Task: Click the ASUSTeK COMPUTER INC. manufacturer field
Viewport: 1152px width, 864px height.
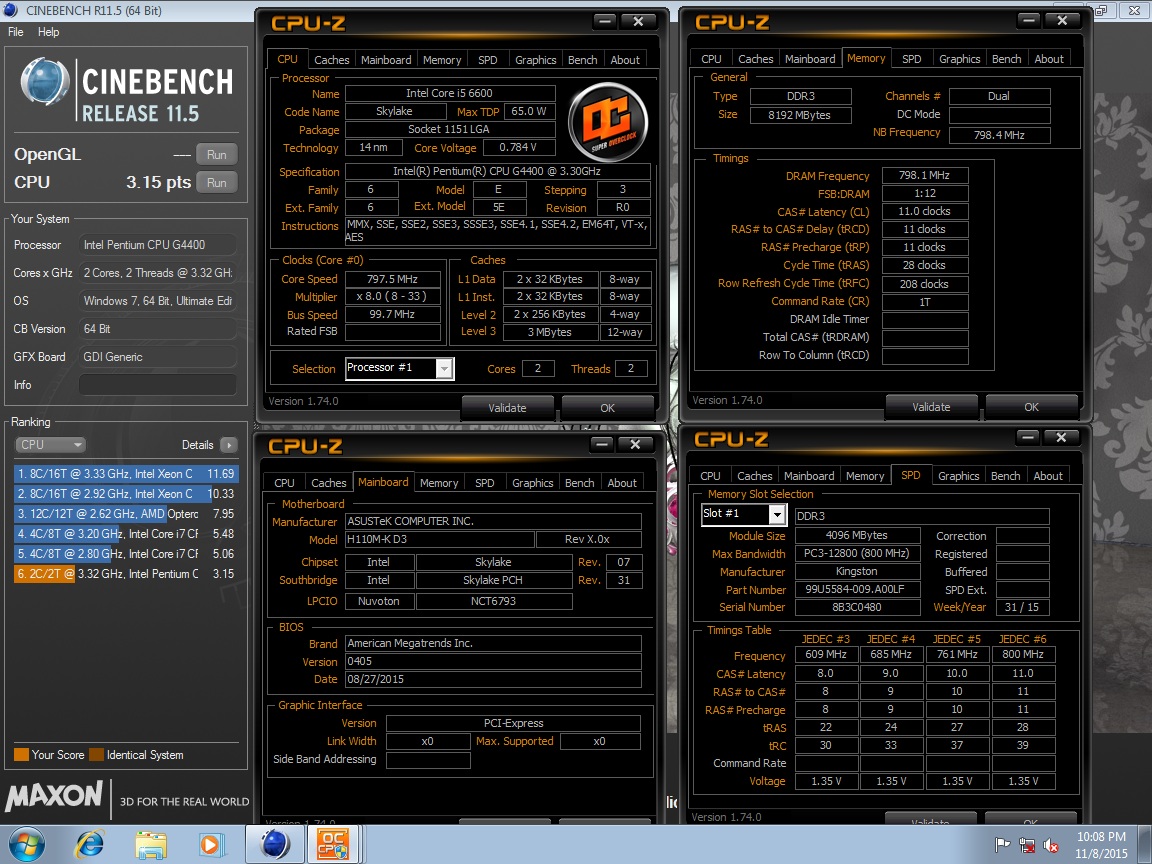Action: point(493,521)
